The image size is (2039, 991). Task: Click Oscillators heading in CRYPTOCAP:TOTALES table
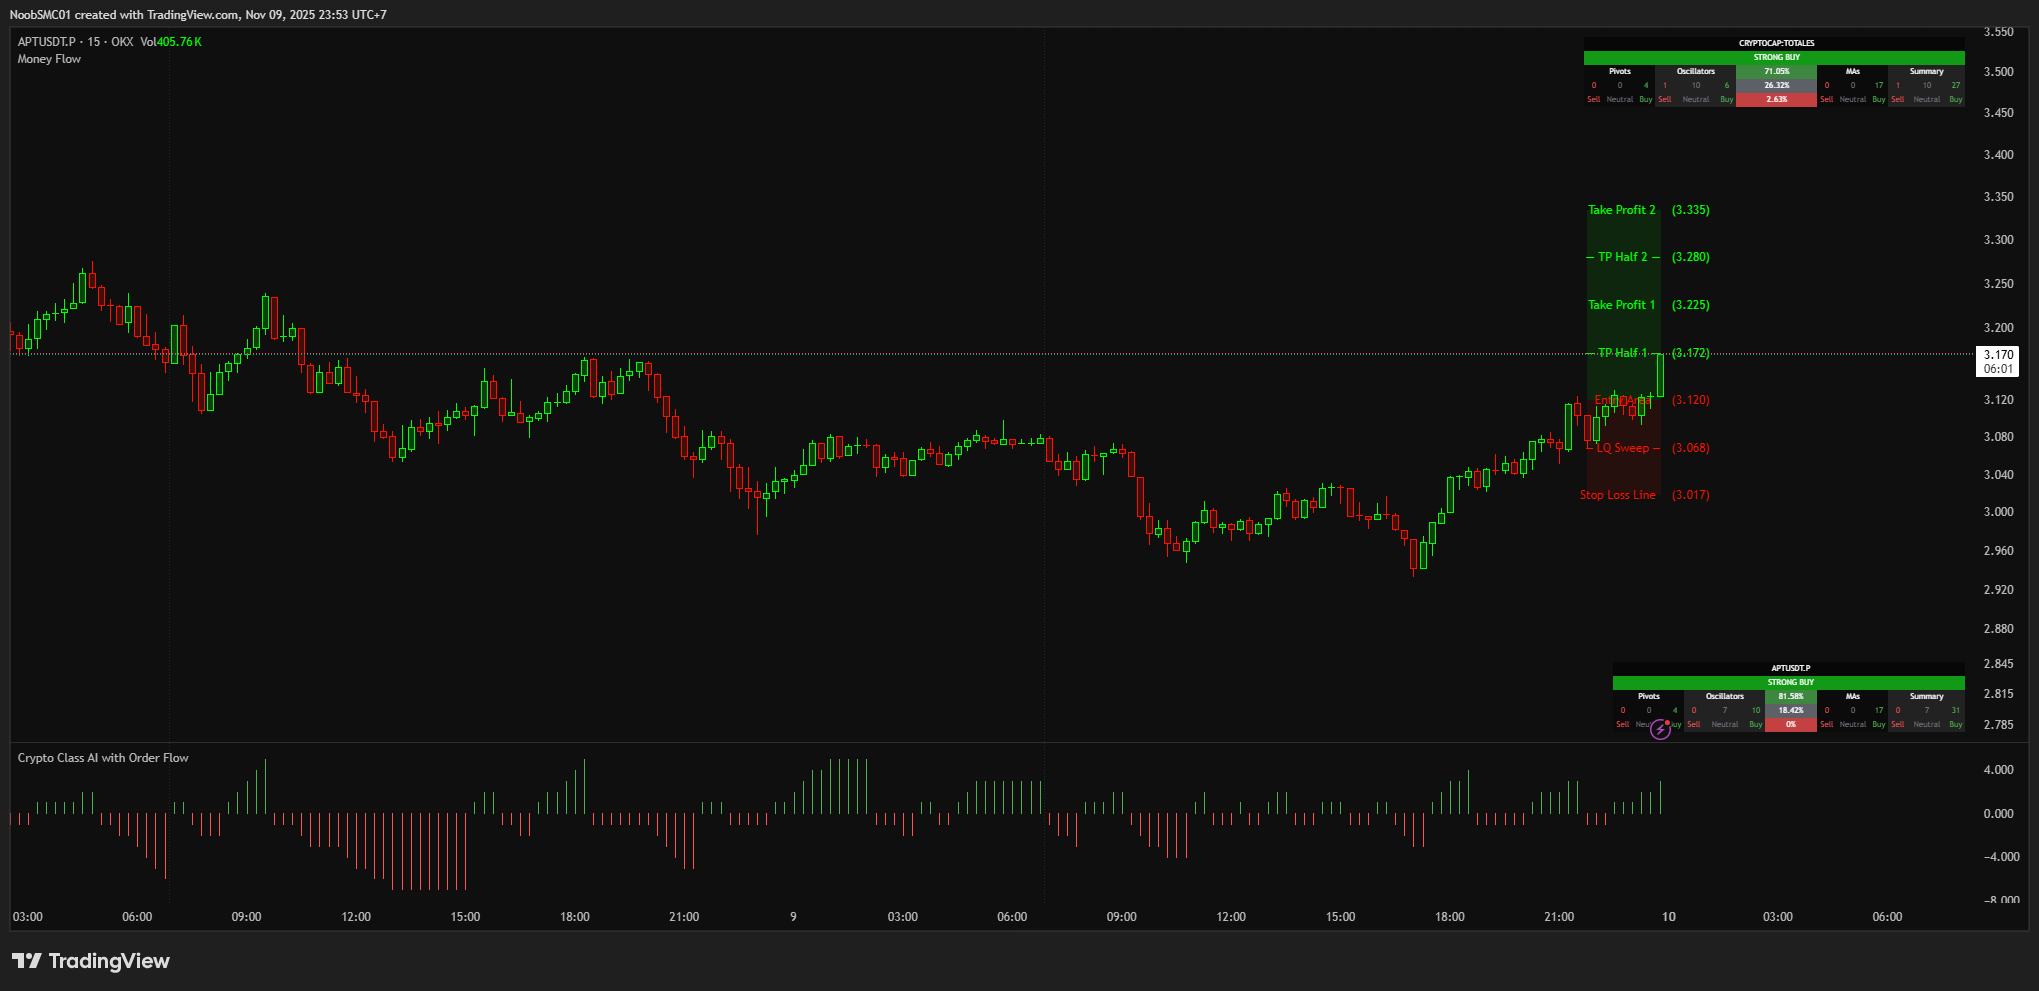[x=1695, y=71]
